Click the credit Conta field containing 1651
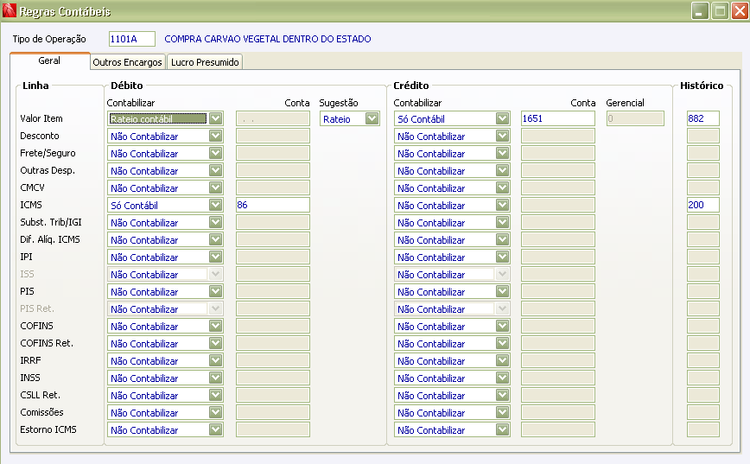 tap(558, 119)
